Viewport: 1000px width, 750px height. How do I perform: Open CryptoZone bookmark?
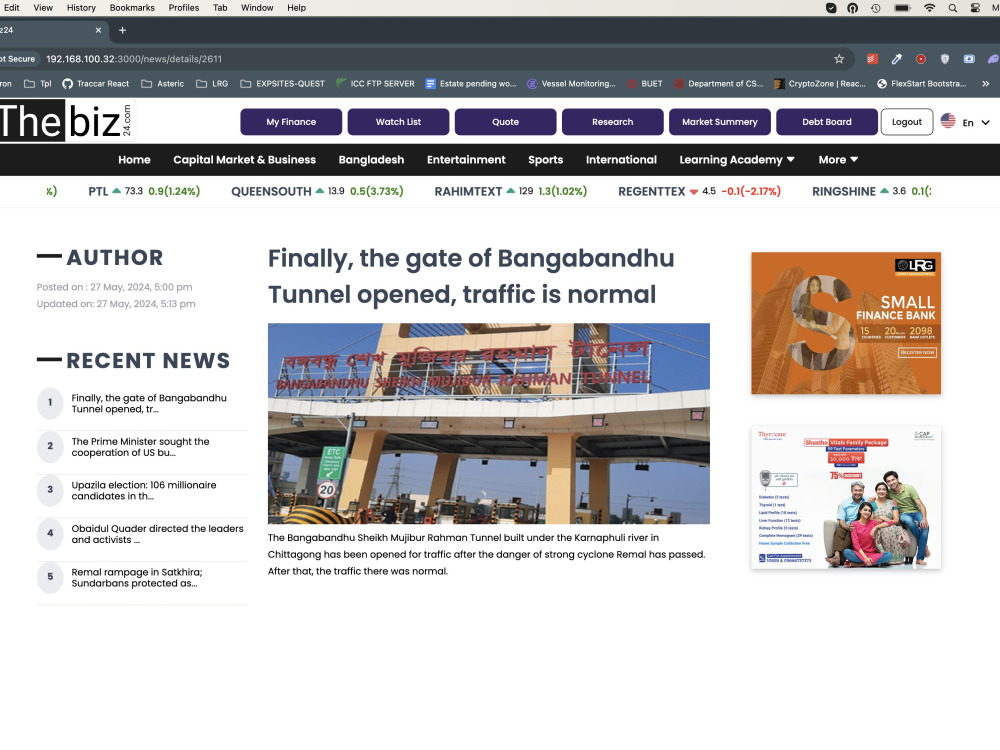[820, 84]
